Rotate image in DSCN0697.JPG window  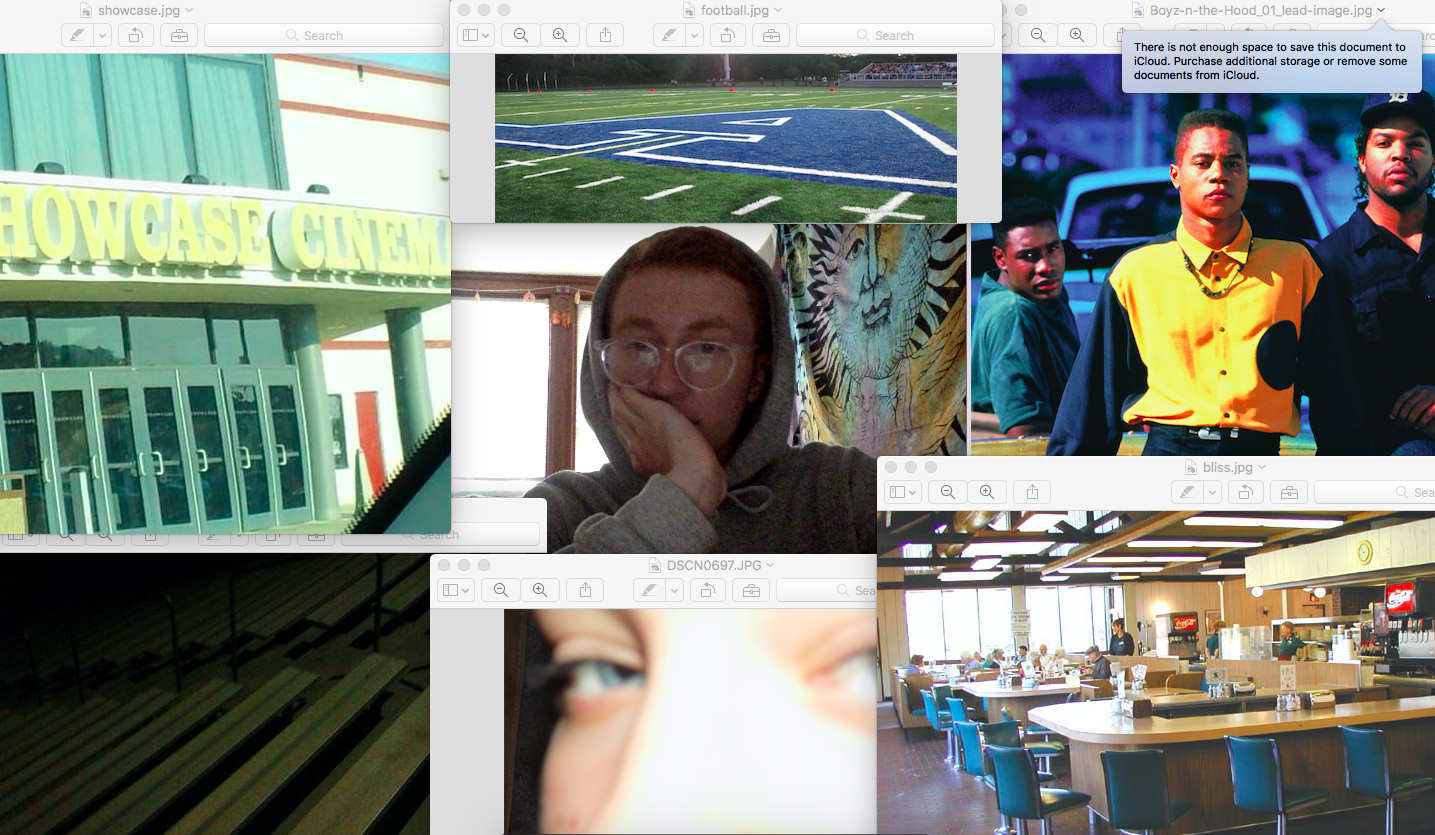pyautogui.click(x=708, y=590)
